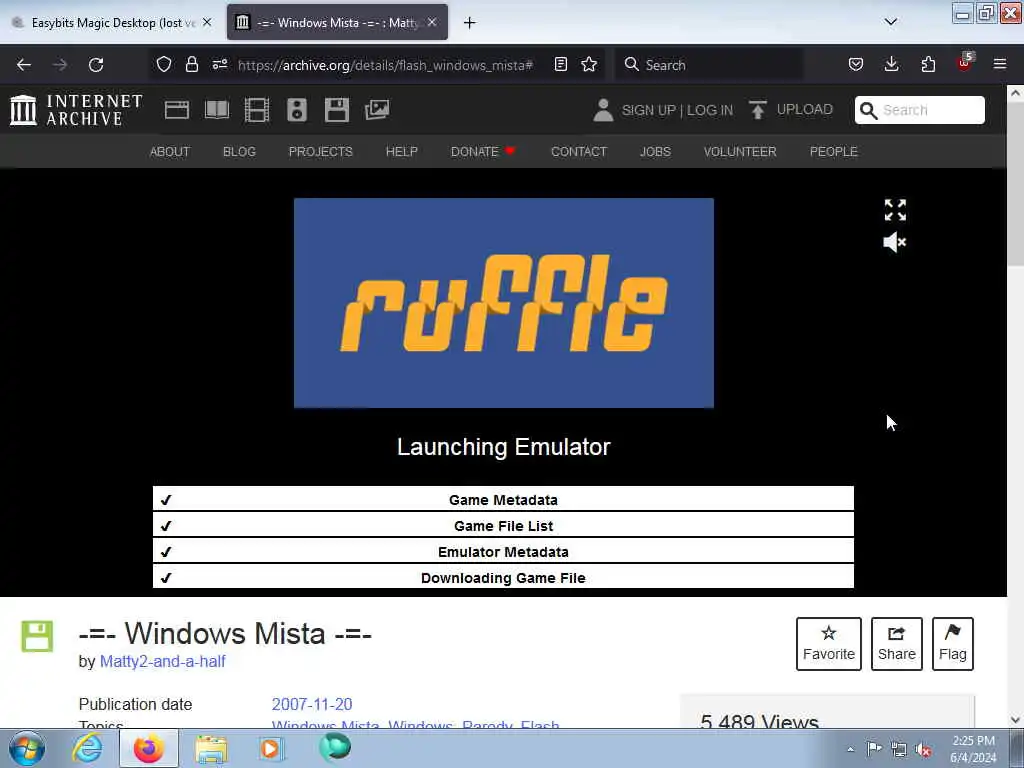Image resolution: width=1024 pixels, height=768 pixels.
Task: Click the LOG IN link
Action: [709, 110]
